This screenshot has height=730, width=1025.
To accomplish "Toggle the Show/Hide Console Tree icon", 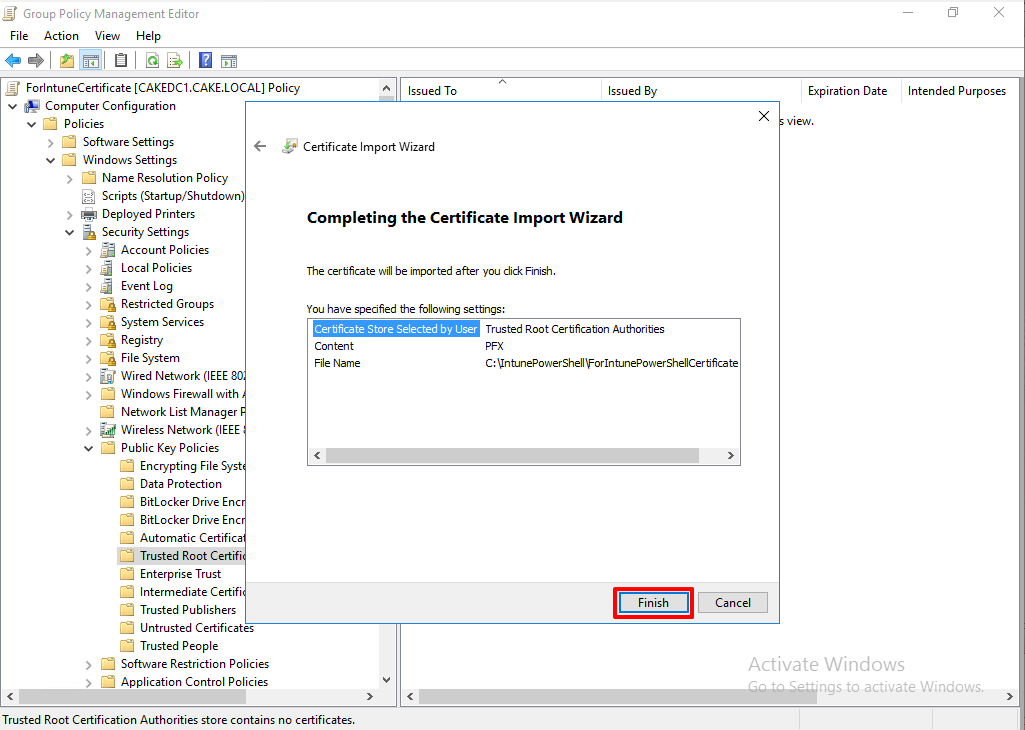I will (x=90, y=61).
